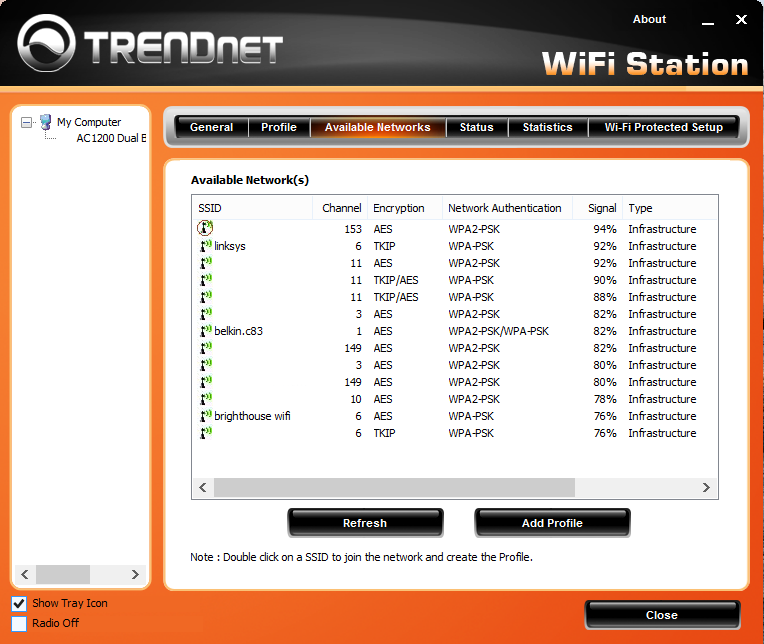
Task: Click tree panel scrollbar right arrow
Action: tap(135, 575)
